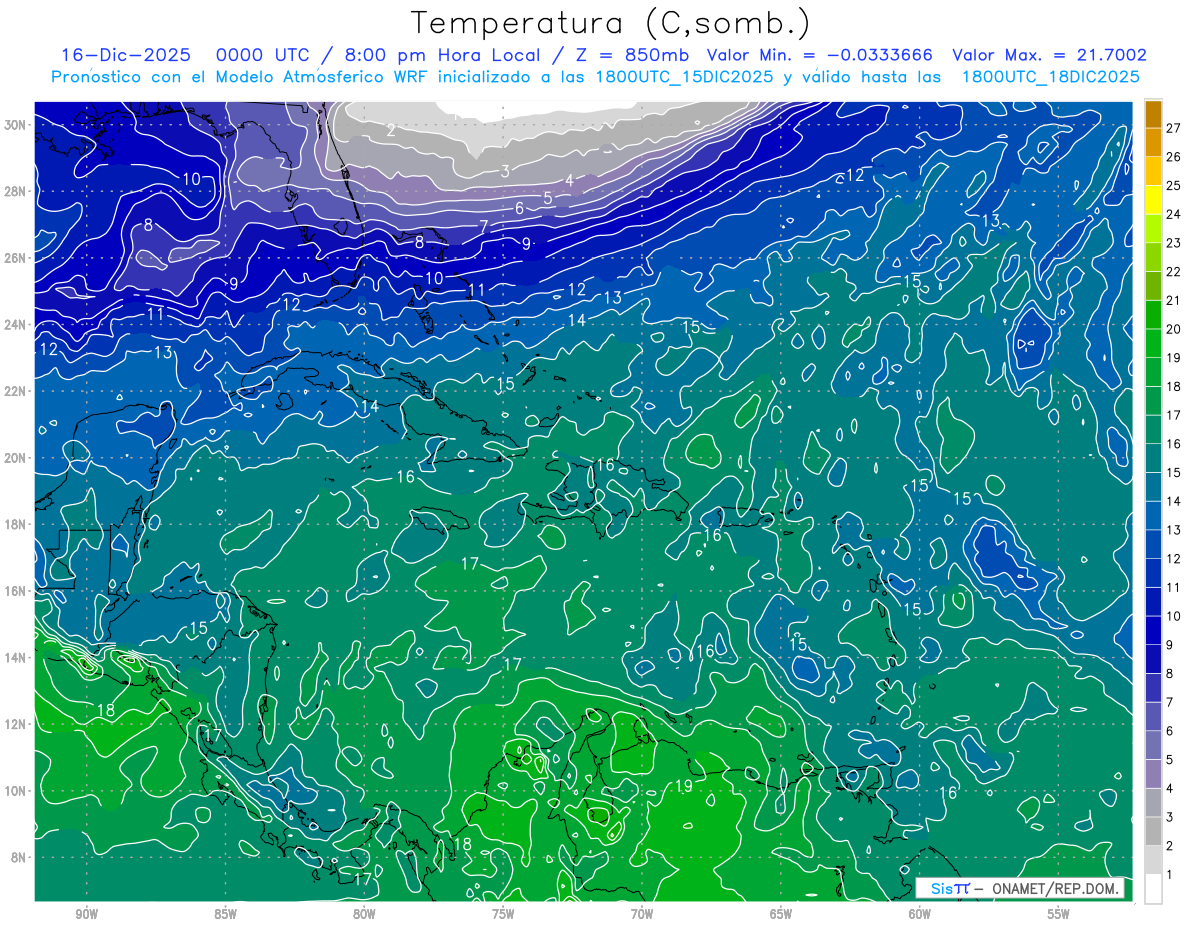Click the "22N" latitude axis label
The width and height of the screenshot is (1200, 927).
[16, 391]
